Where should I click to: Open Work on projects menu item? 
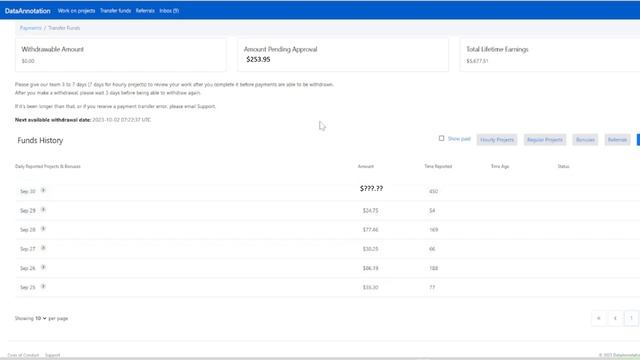point(76,11)
